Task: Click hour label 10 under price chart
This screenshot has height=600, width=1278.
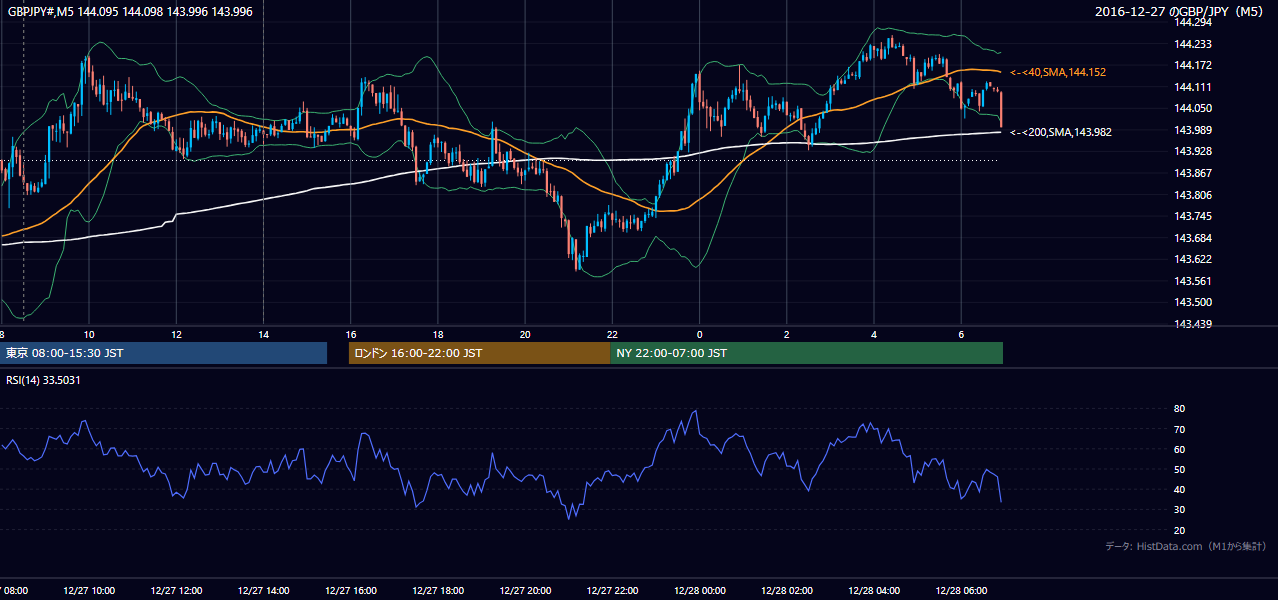Action: pyautogui.click(x=89, y=334)
